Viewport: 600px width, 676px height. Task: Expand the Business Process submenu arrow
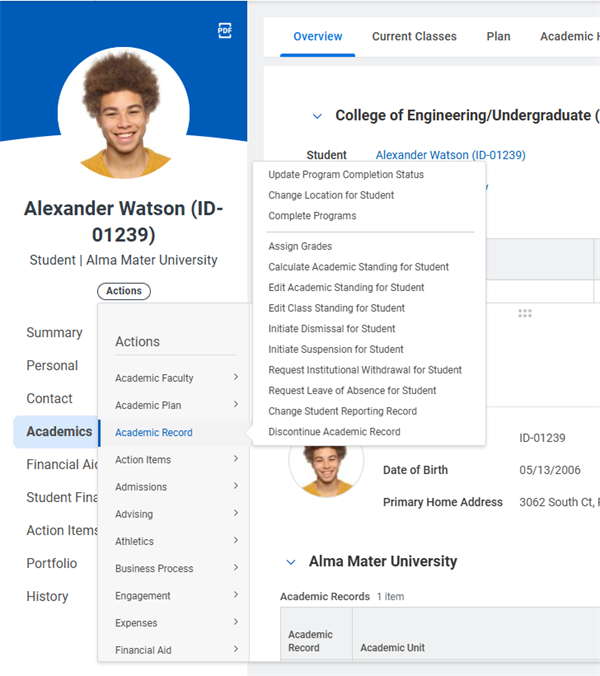click(x=236, y=567)
